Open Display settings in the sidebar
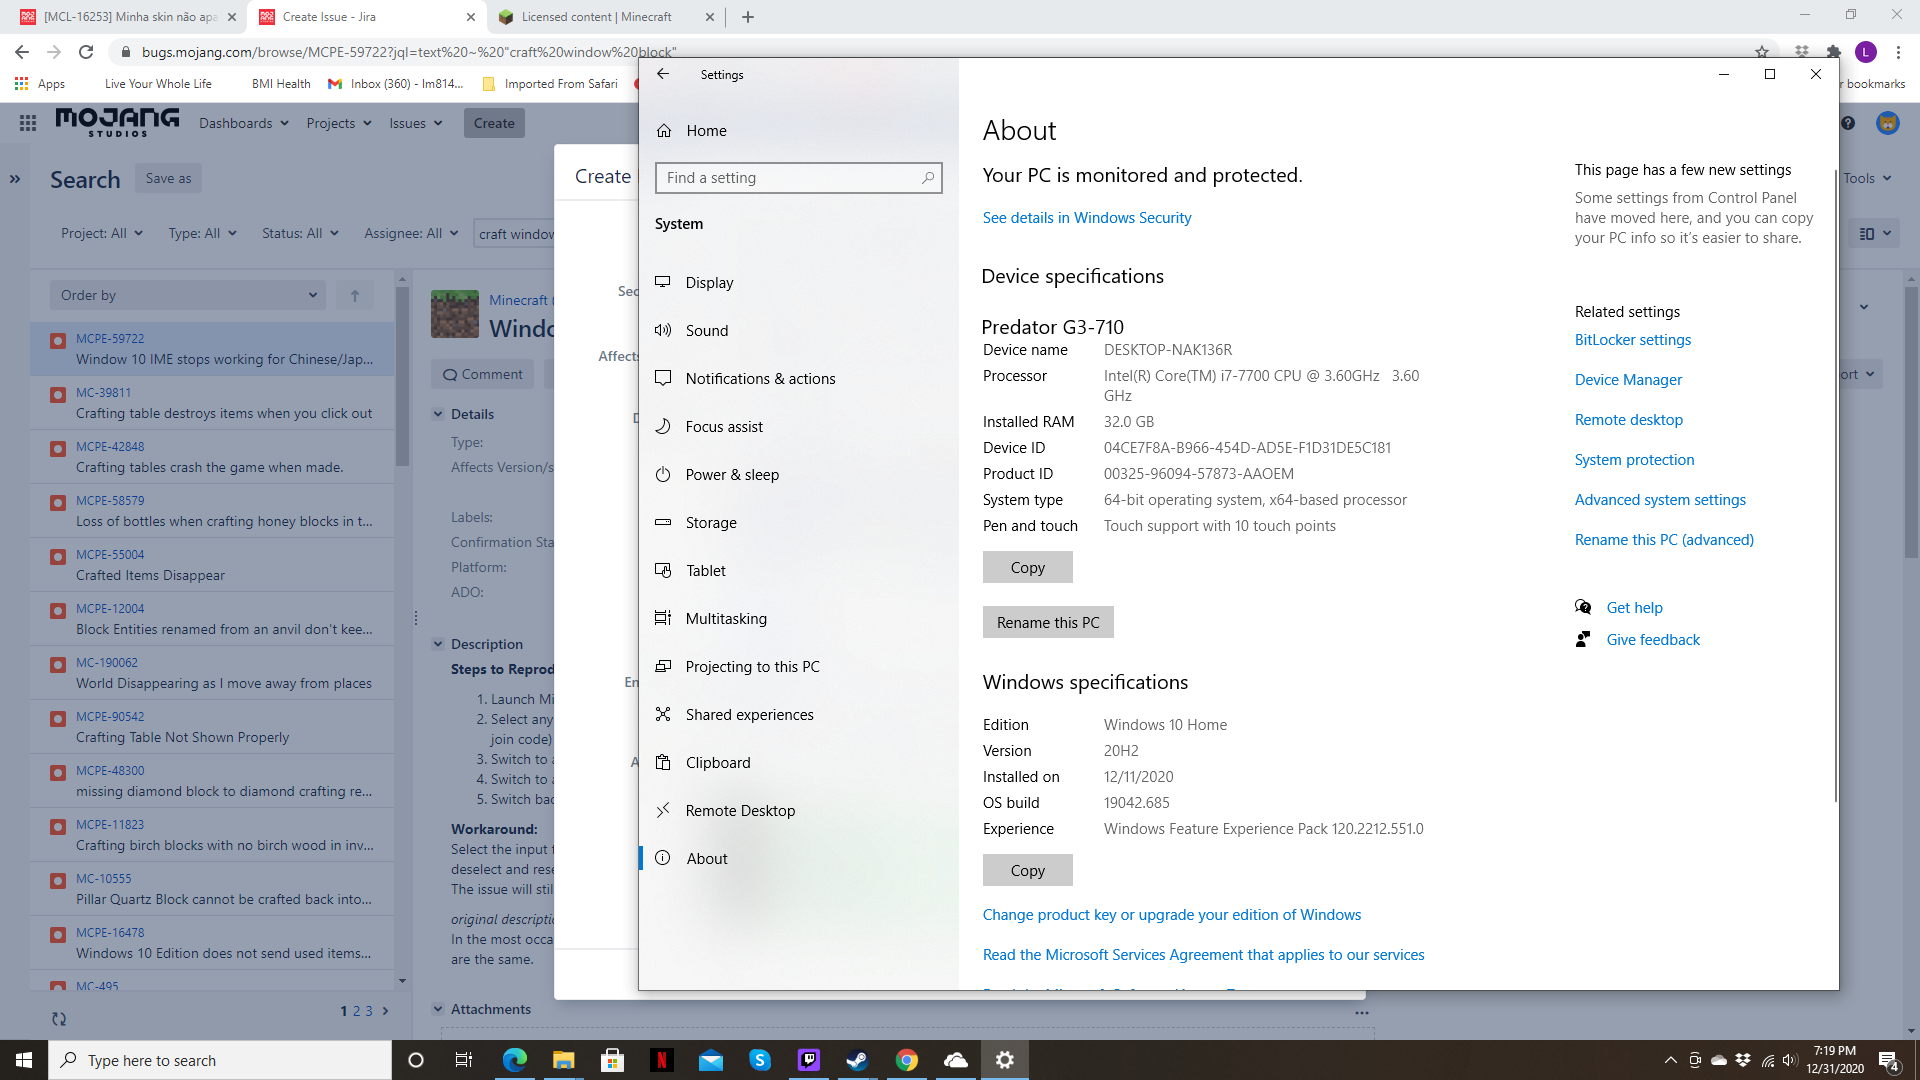The height and width of the screenshot is (1080, 1920). coord(709,283)
